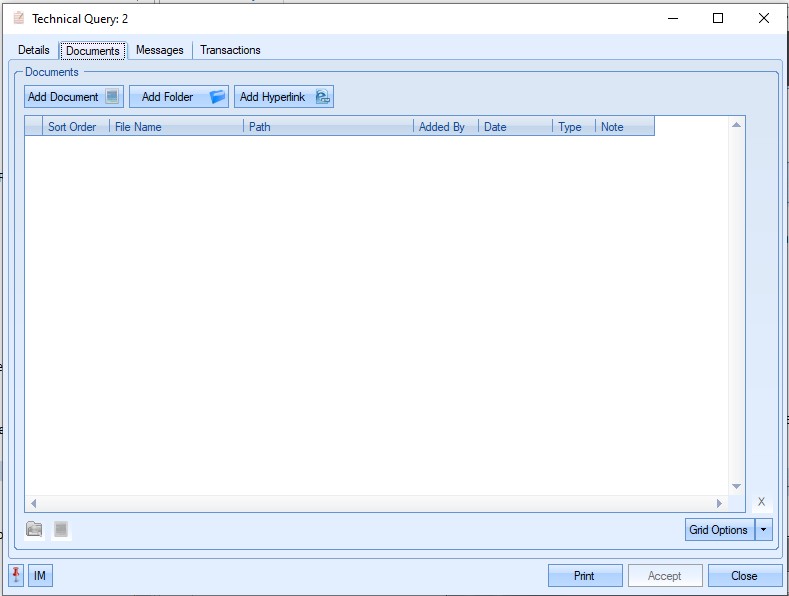
Task: Click the Add Hyperlink button
Action: [284, 97]
